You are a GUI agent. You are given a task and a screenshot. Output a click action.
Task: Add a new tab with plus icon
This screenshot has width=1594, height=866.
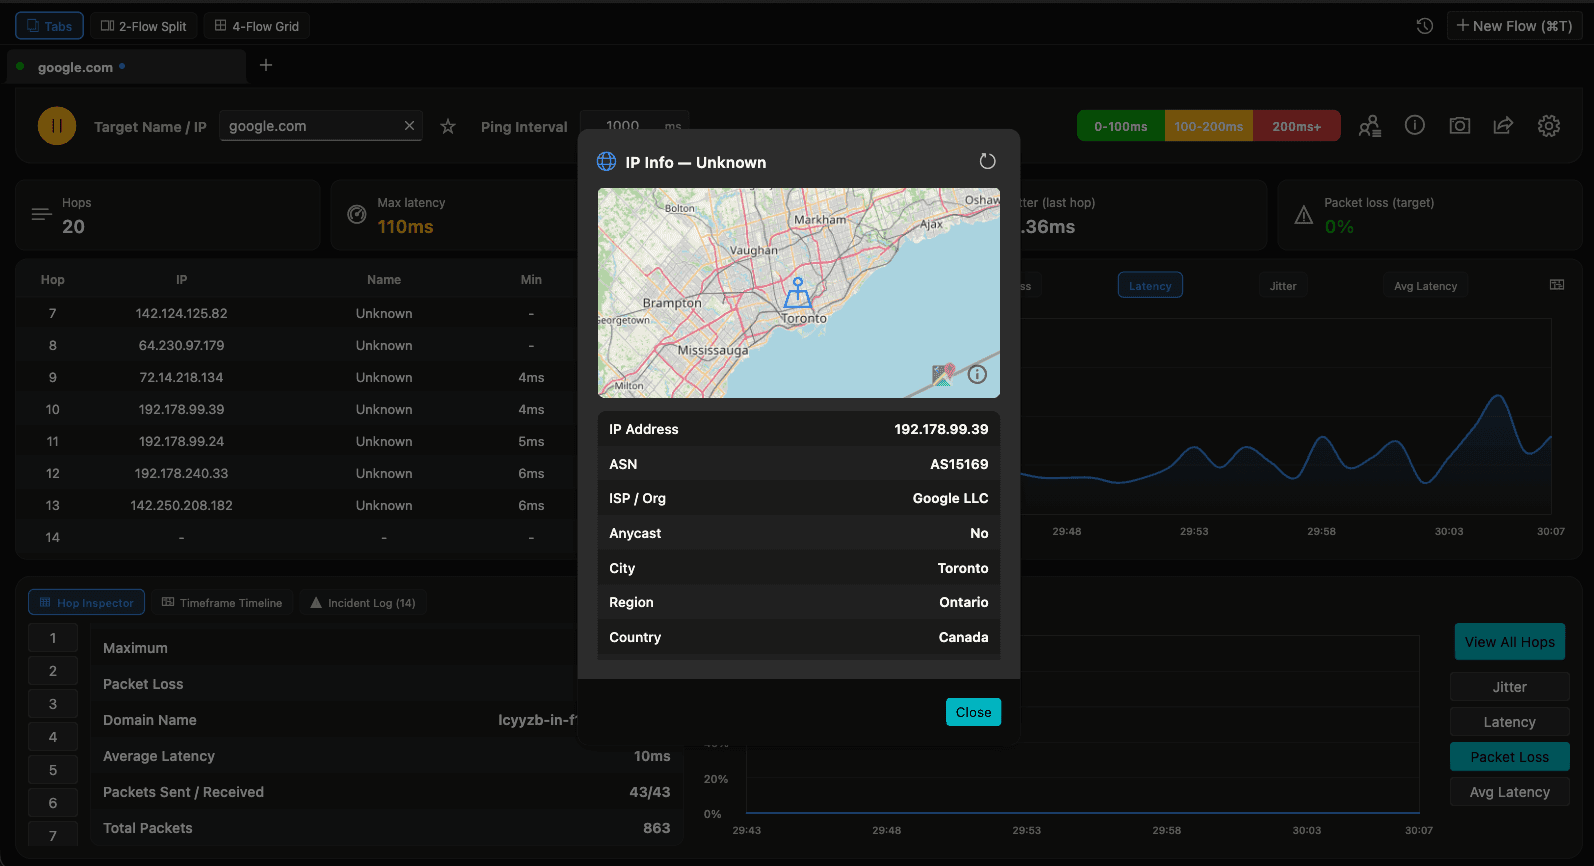(266, 65)
